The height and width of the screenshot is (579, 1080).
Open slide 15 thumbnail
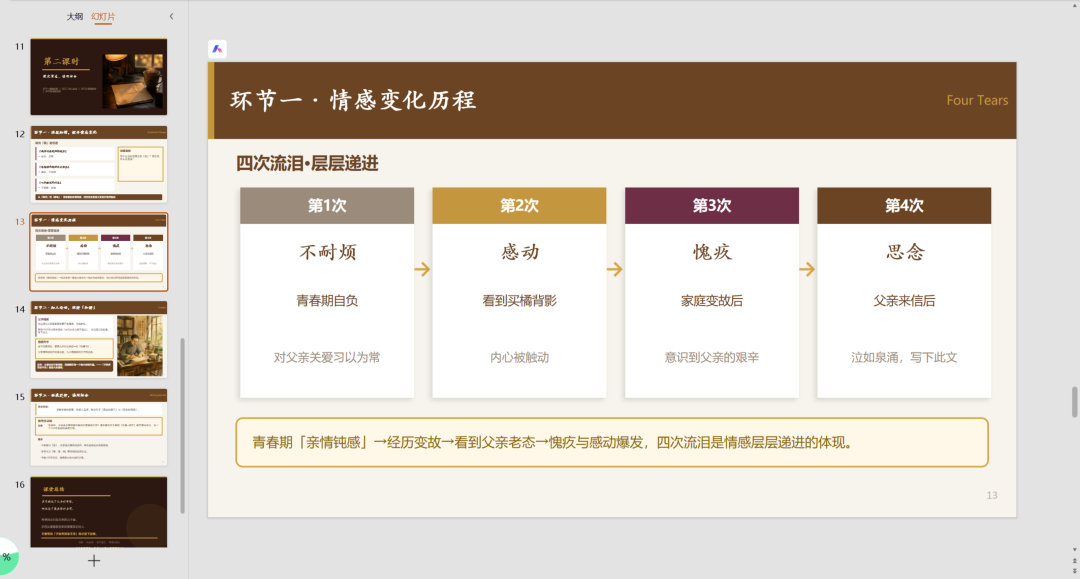coord(98,427)
